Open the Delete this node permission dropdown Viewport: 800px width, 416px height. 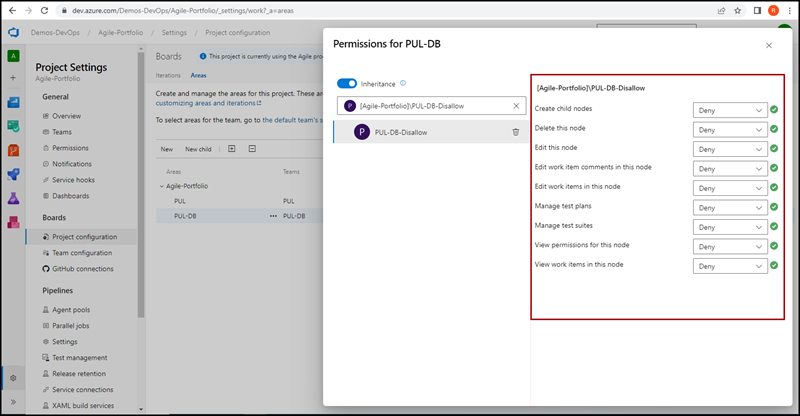[x=730, y=130]
